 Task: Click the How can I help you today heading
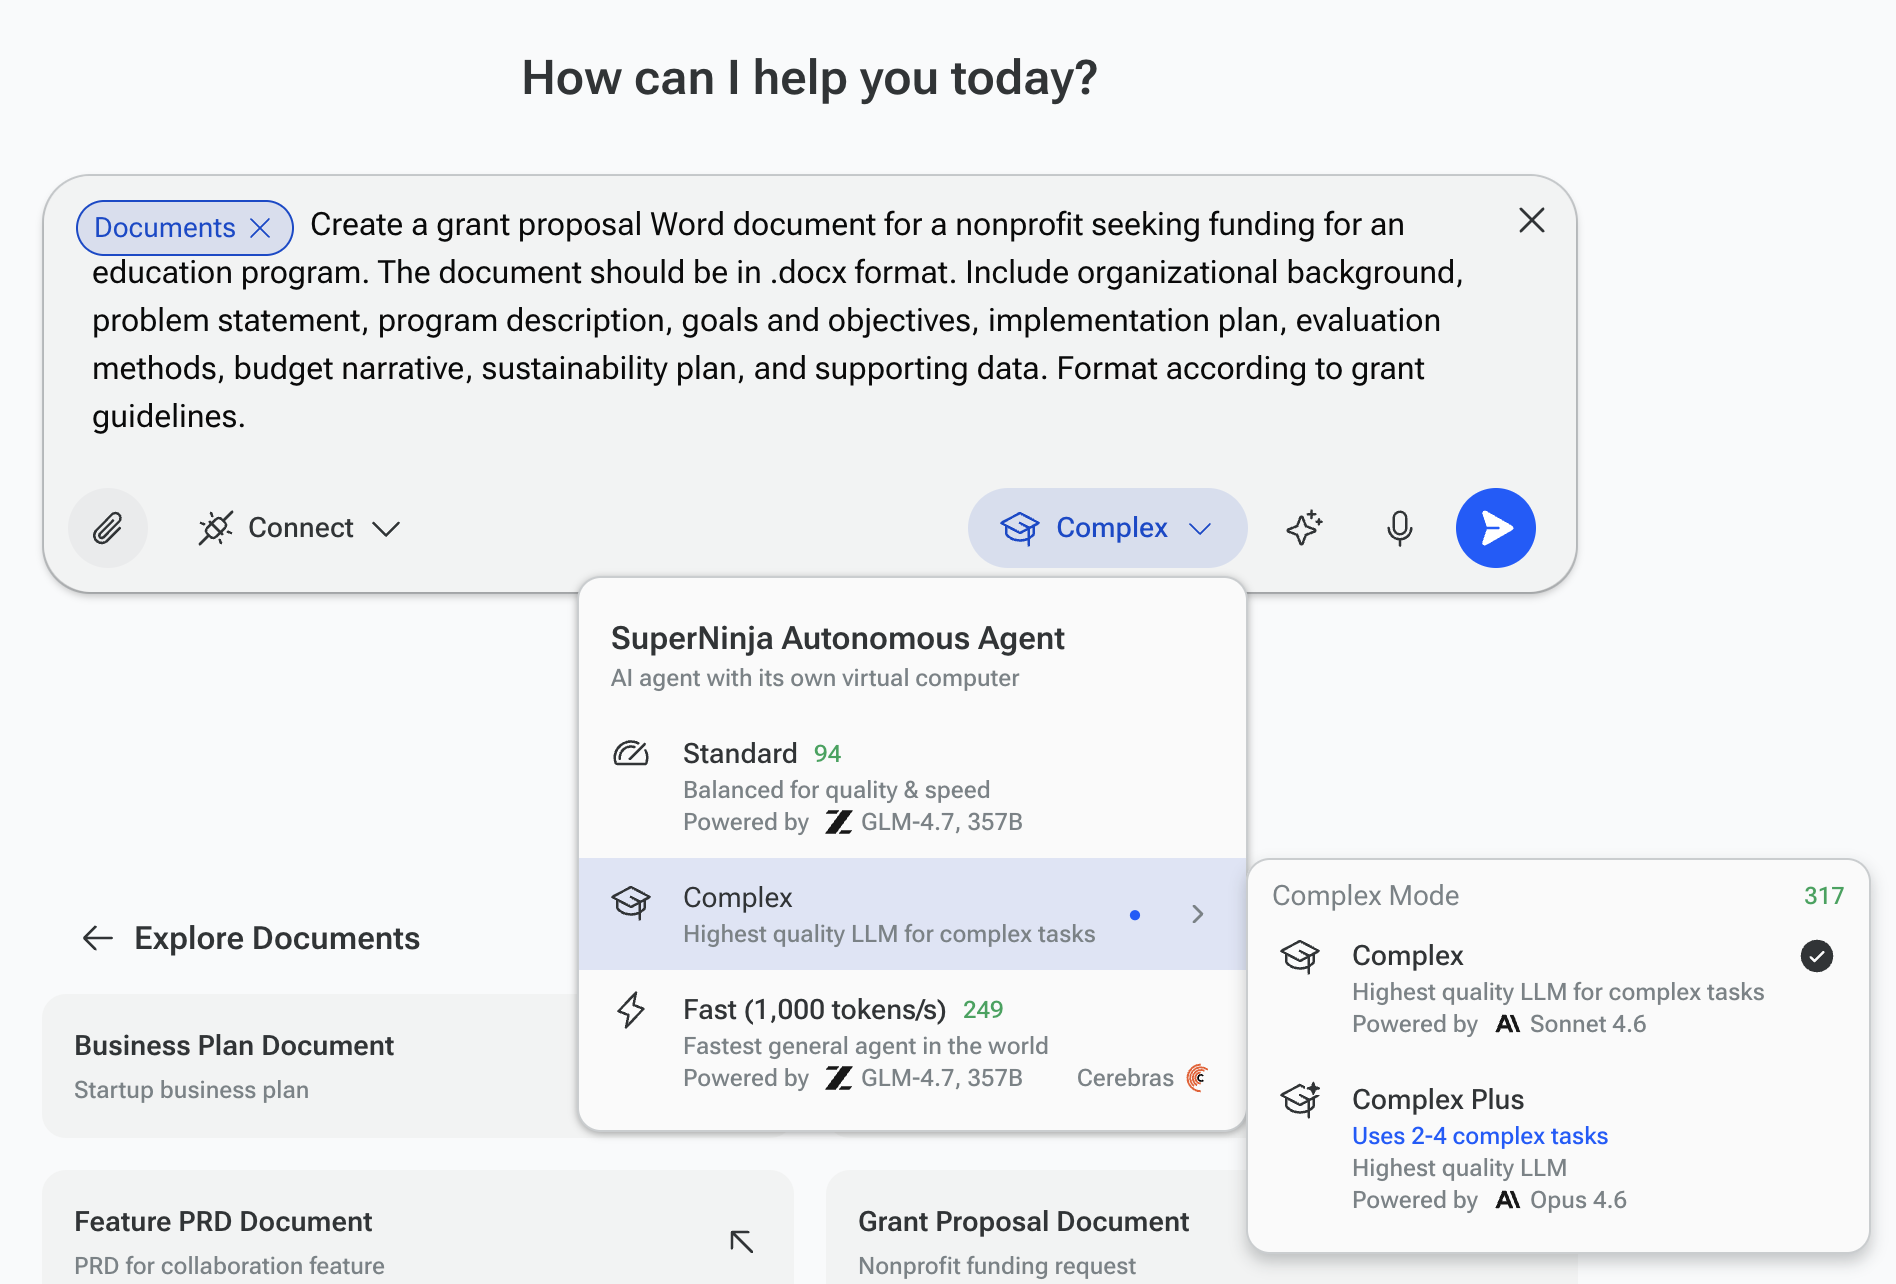[x=810, y=78]
